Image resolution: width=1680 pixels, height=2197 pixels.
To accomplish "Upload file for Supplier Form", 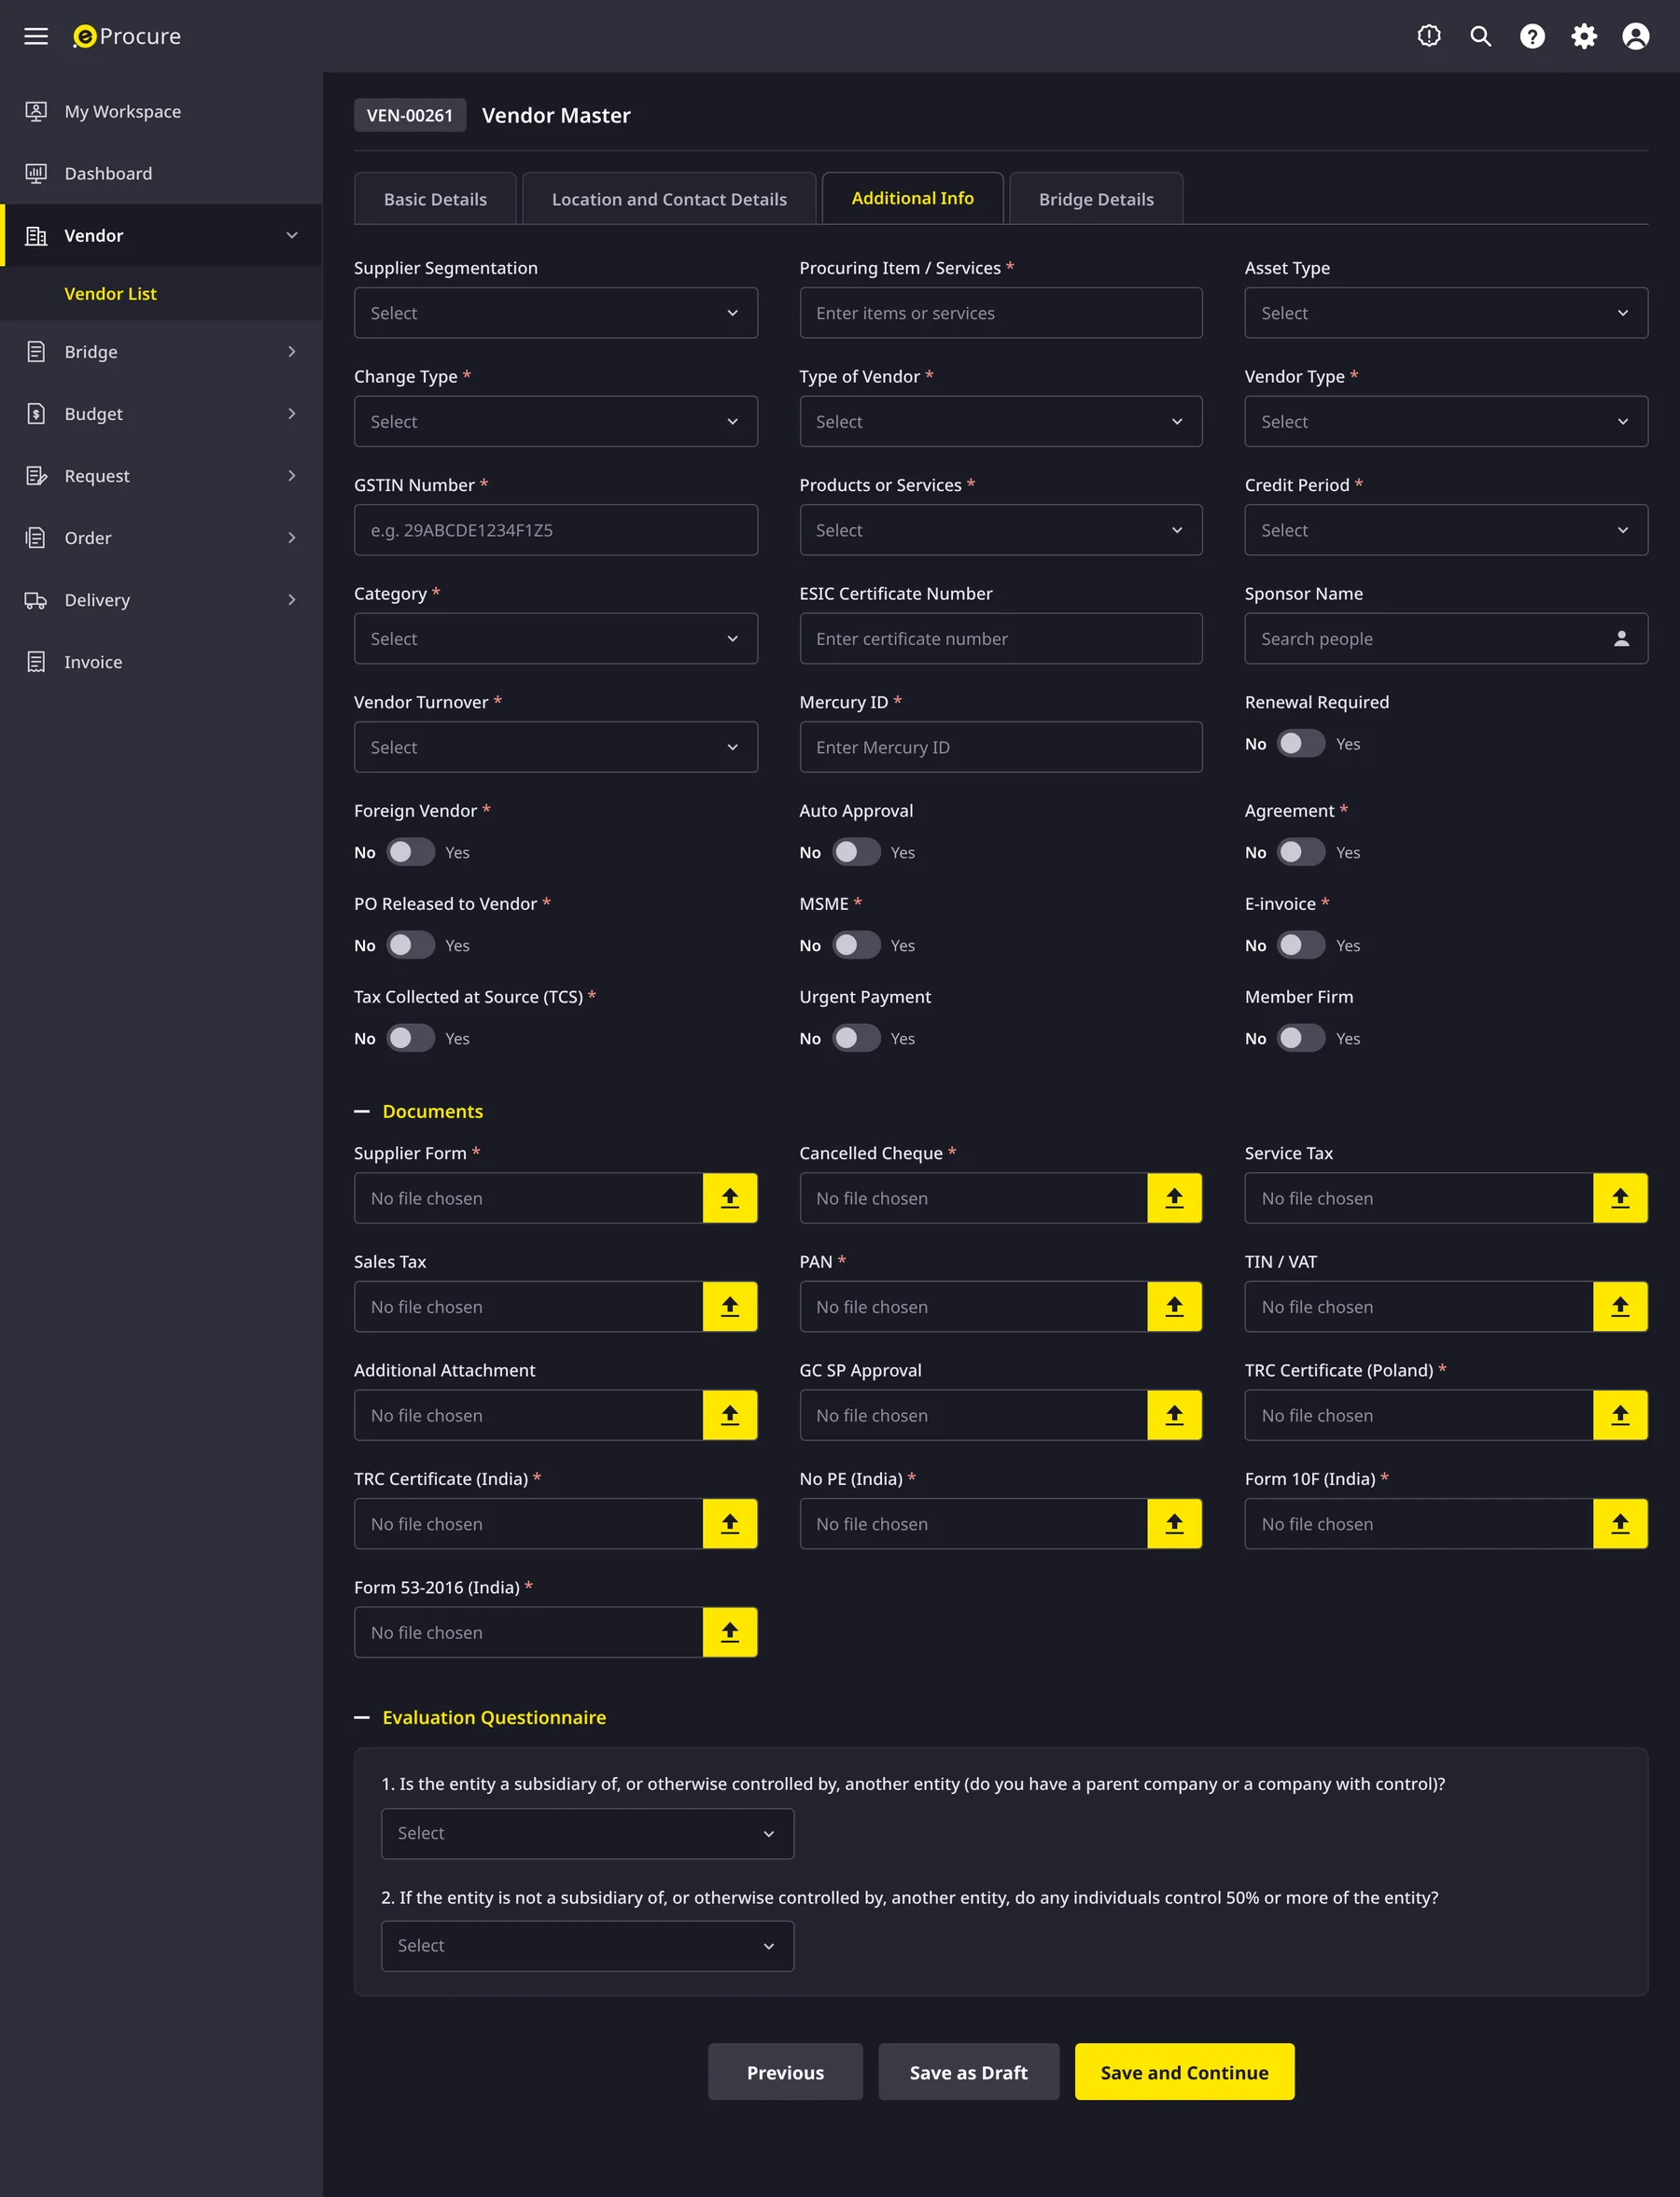I will pyautogui.click(x=730, y=1198).
